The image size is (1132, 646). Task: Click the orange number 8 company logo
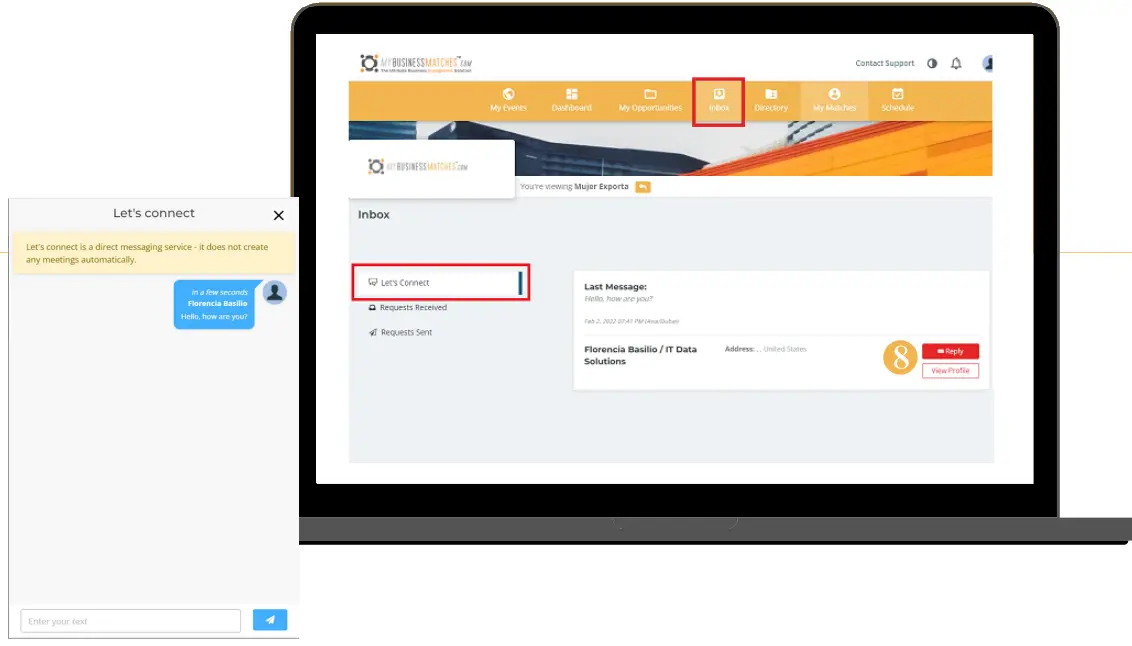(x=900, y=357)
